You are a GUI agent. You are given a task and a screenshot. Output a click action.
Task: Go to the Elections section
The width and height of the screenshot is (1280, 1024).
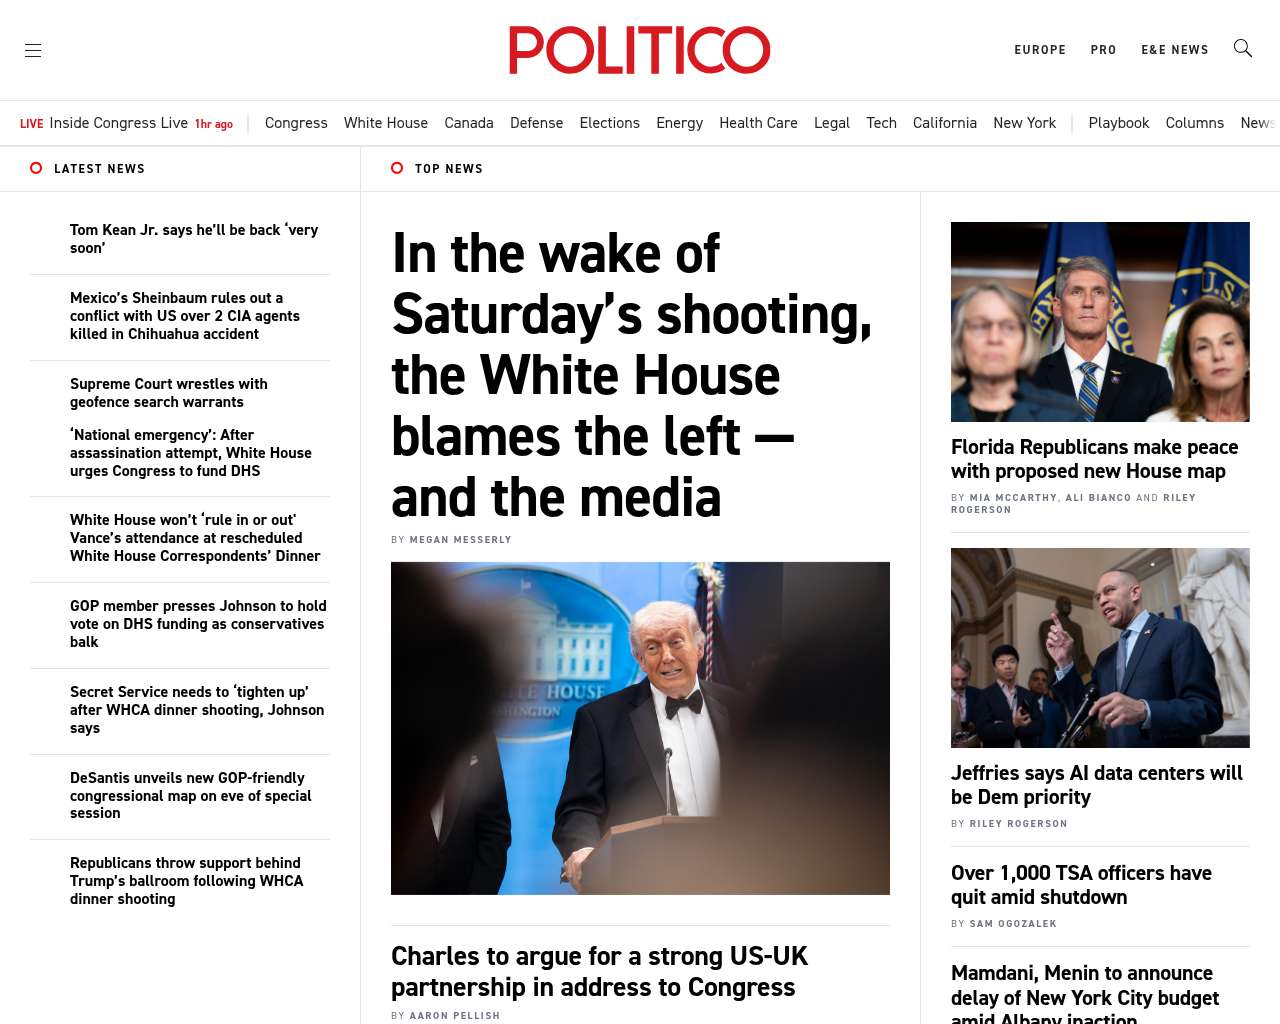609,123
